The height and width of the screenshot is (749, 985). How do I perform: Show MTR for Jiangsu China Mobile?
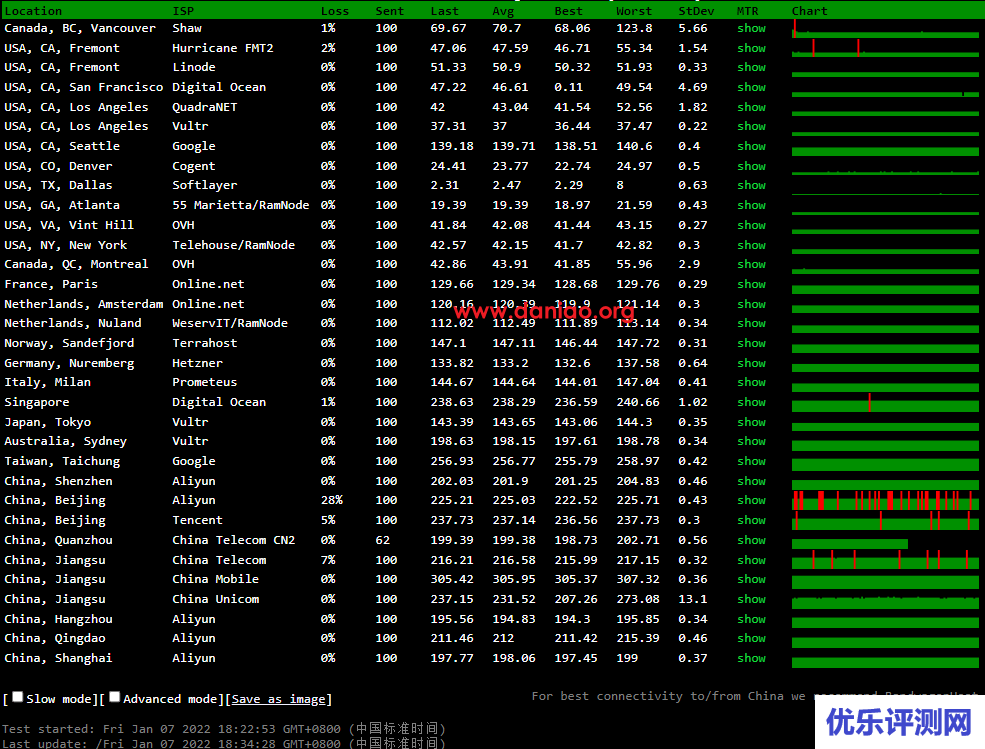pos(751,579)
